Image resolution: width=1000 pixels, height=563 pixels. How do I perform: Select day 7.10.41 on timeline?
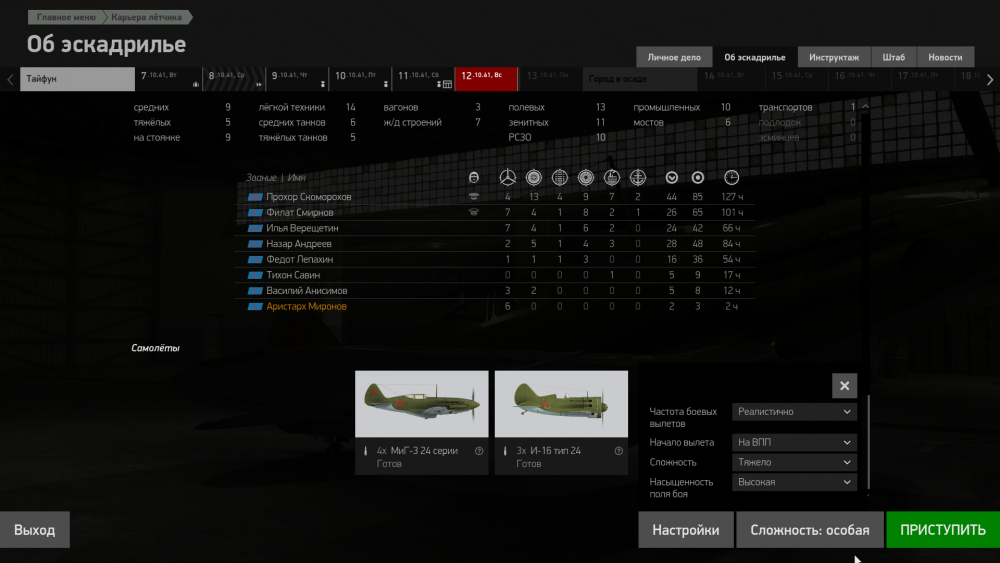(169, 79)
